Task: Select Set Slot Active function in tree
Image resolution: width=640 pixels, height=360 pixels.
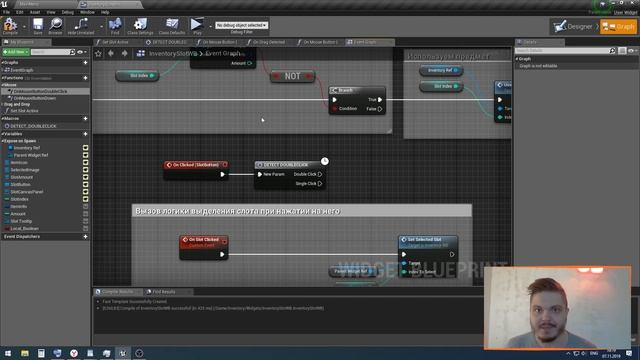Action: pyautogui.click(x=24, y=111)
